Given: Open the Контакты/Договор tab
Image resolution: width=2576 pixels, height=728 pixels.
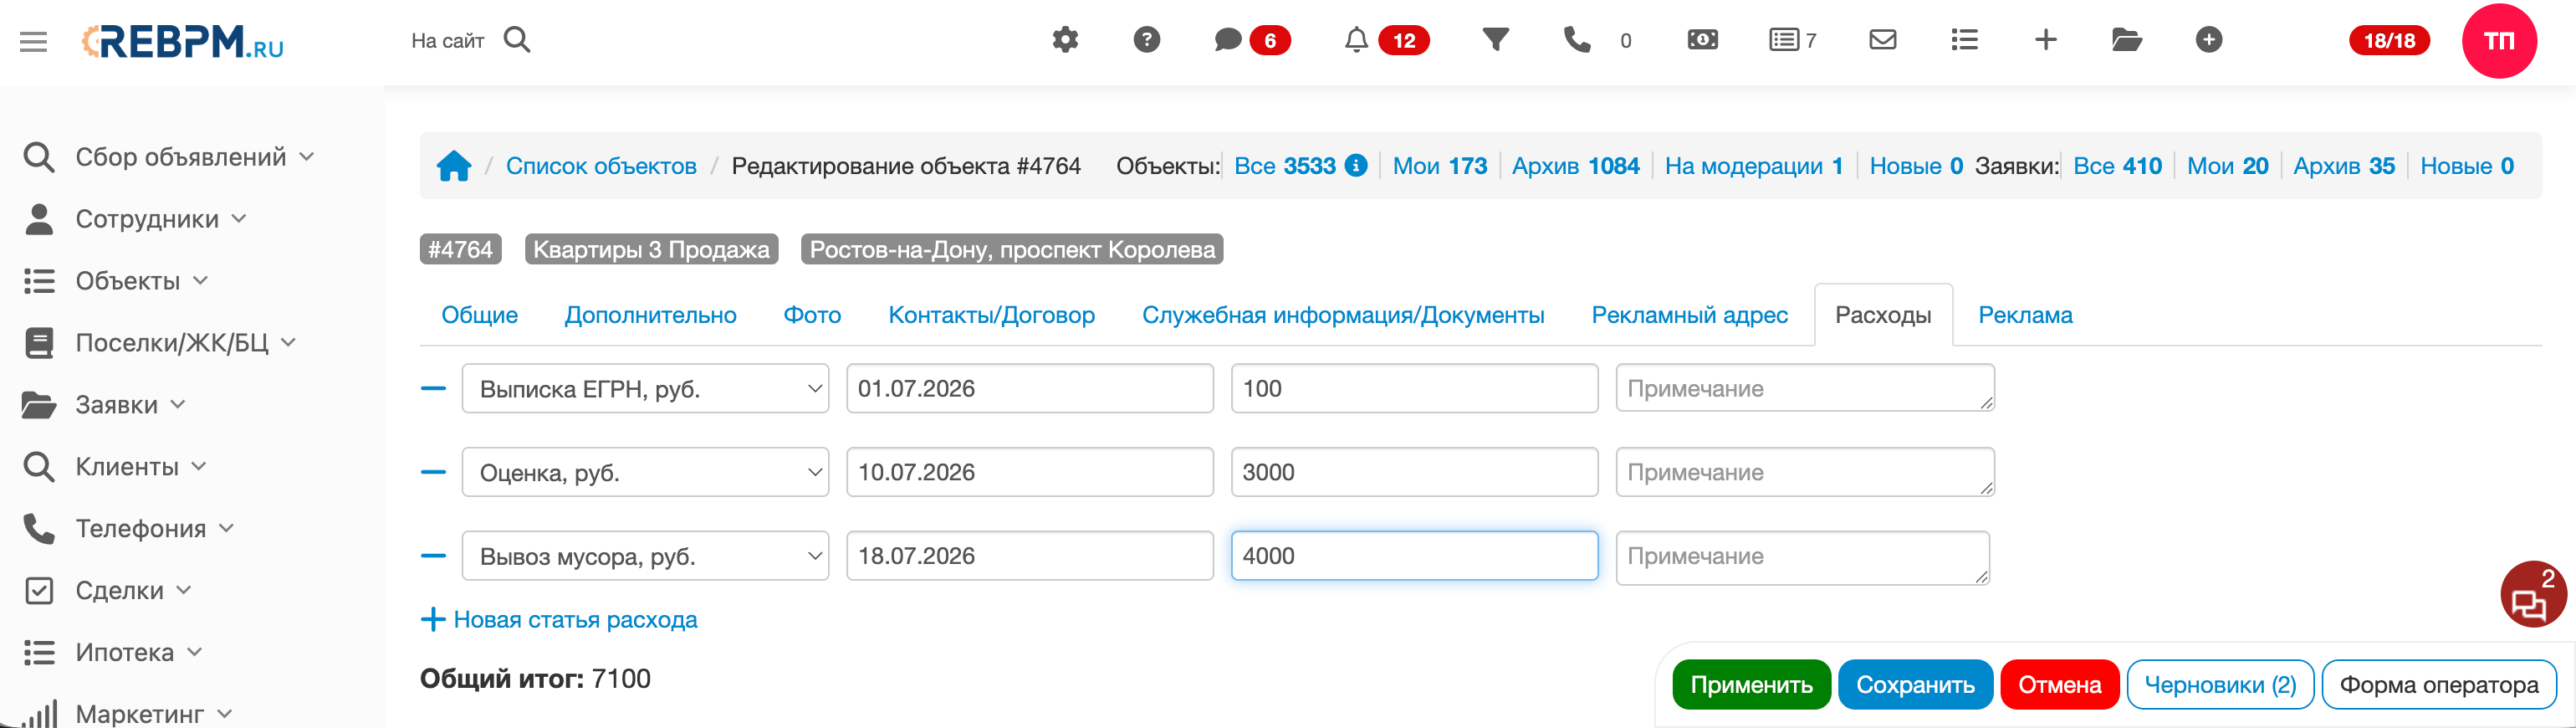Looking at the screenshot, I should [x=991, y=315].
